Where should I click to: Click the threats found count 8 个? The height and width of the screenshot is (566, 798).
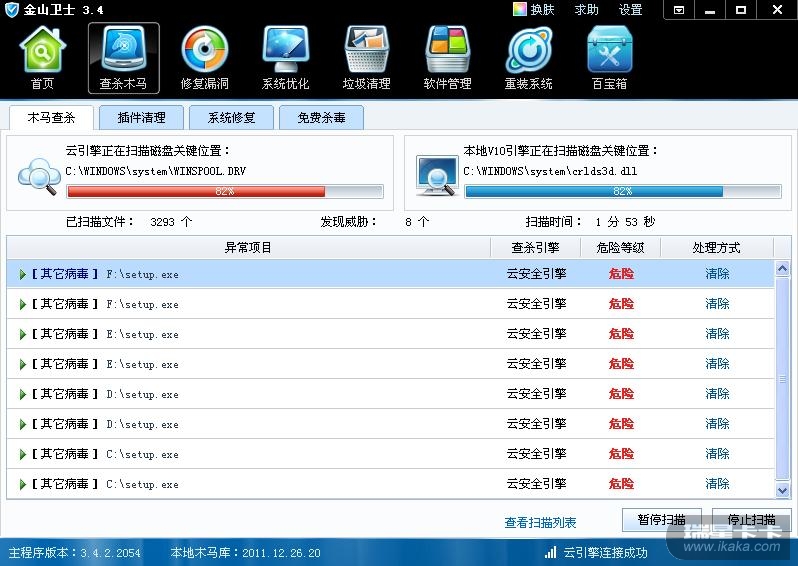coord(417,222)
